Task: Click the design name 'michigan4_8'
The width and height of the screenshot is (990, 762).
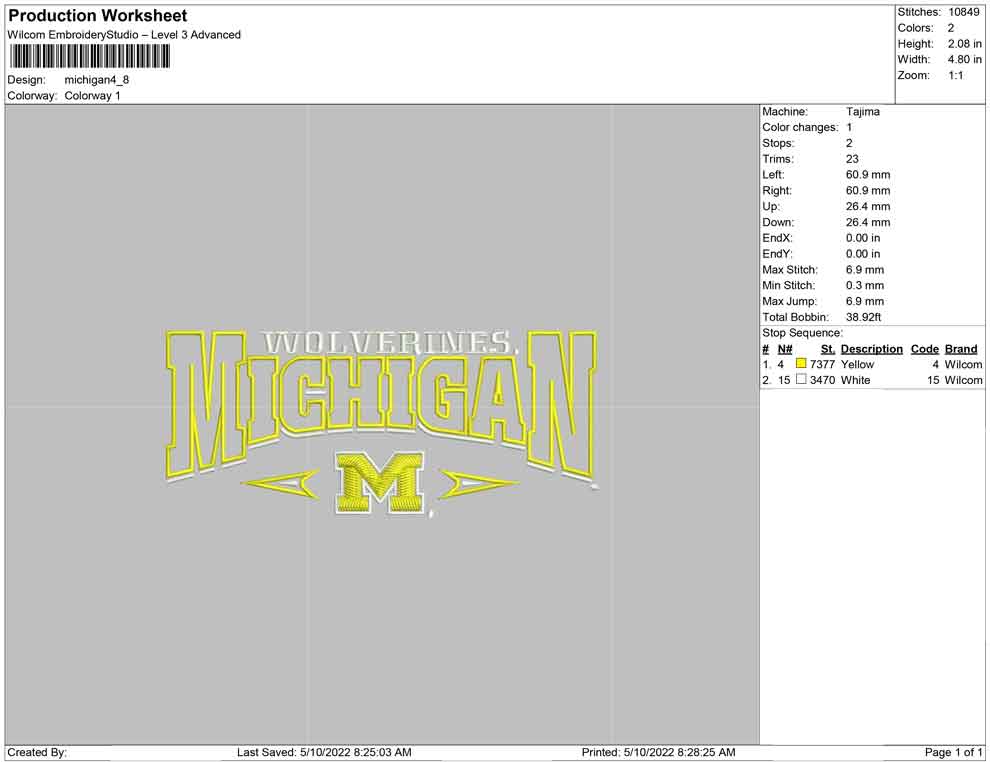Action: (x=97, y=80)
